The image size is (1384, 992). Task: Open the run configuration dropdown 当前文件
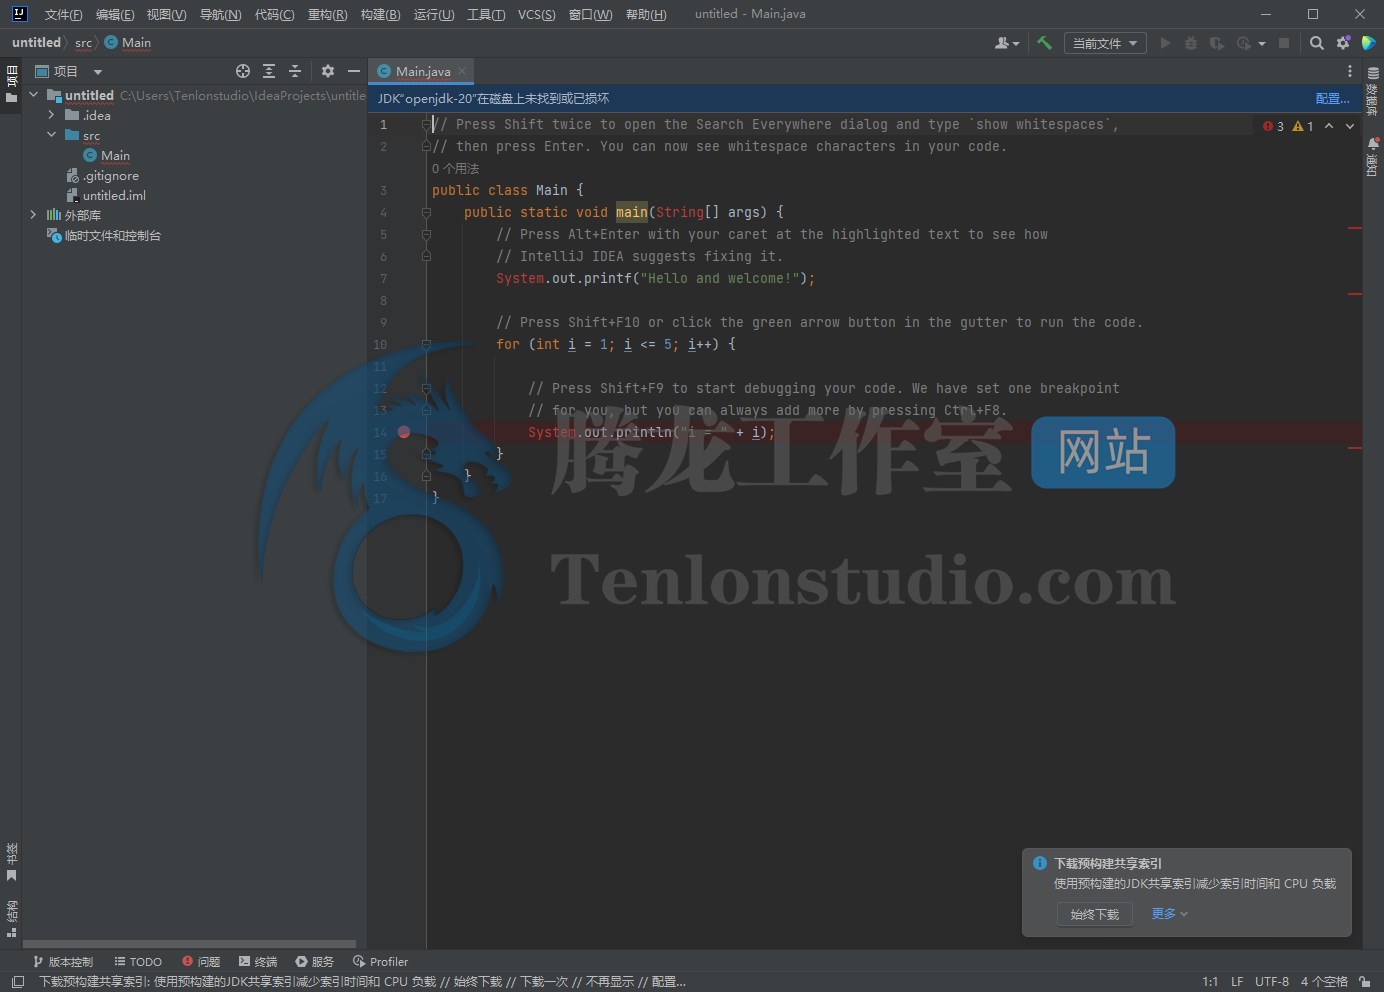pos(1105,43)
